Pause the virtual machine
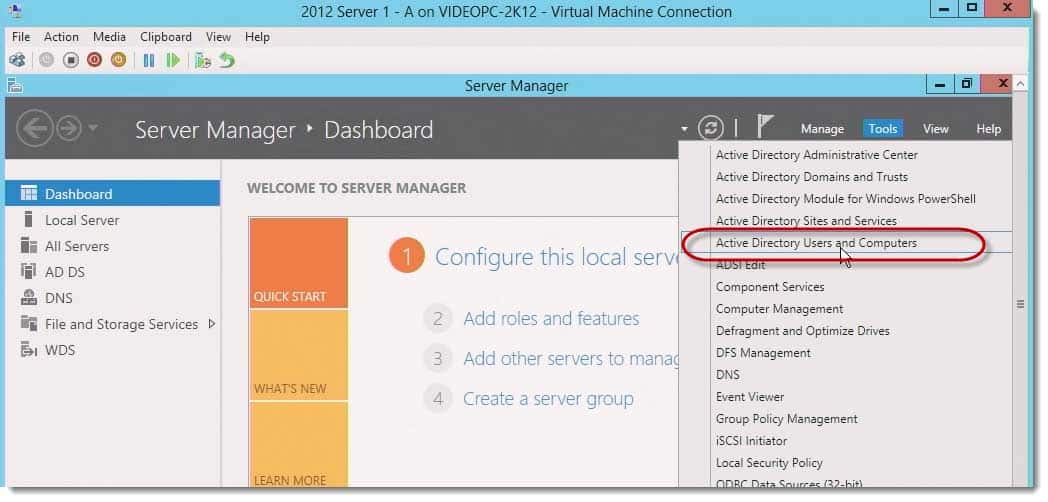Image resolution: width=1048 pixels, height=502 pixels. [x=148, y=61]
